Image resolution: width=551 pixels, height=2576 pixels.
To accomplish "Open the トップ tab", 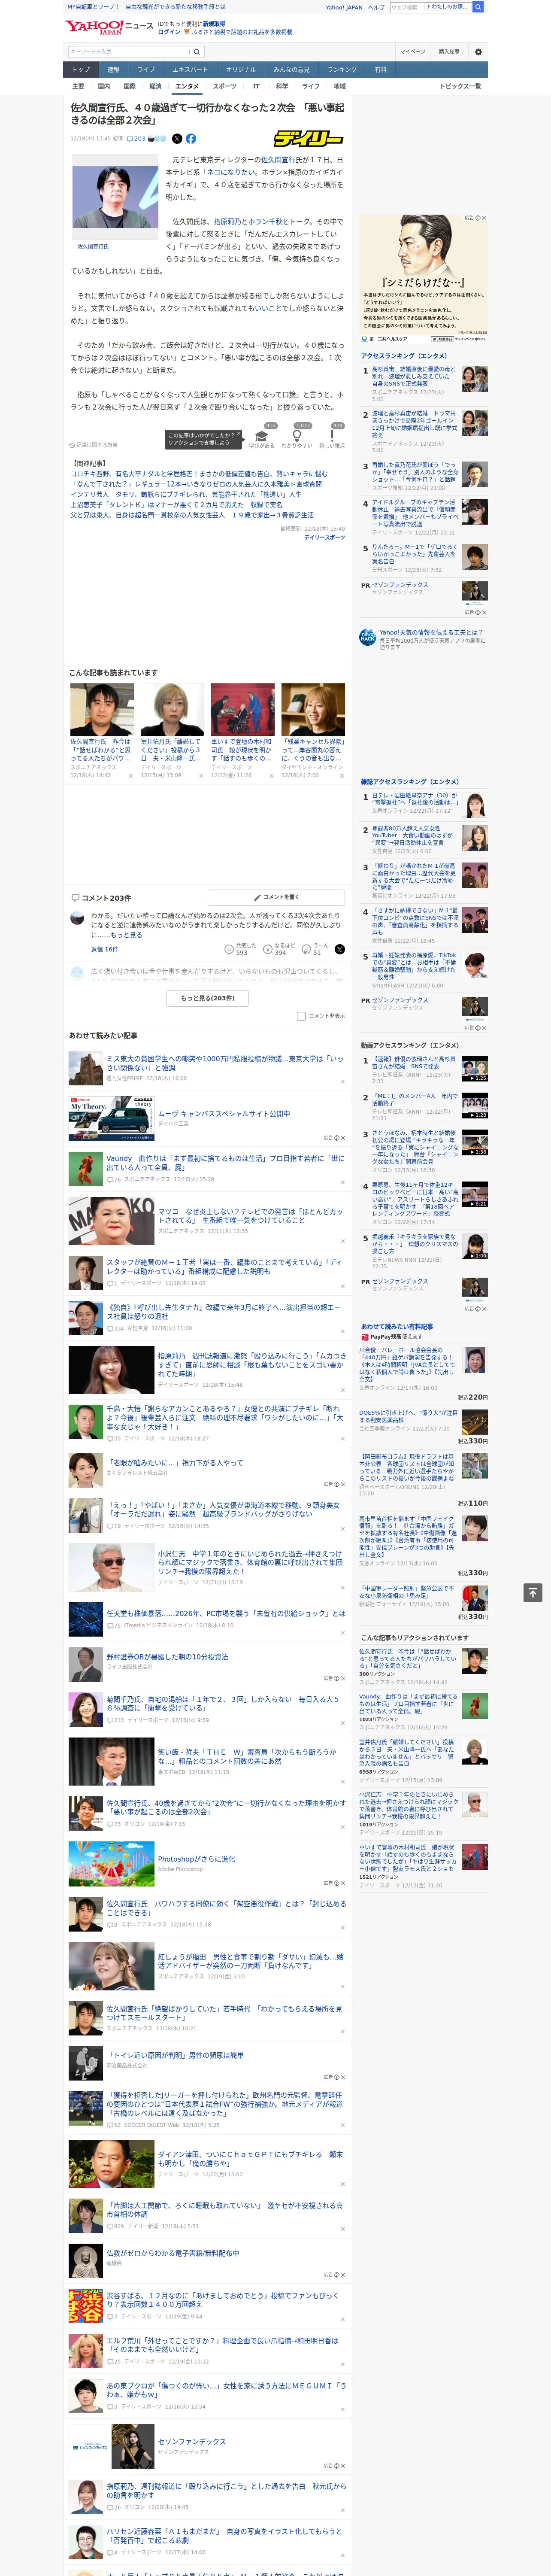I will (81, 70).
